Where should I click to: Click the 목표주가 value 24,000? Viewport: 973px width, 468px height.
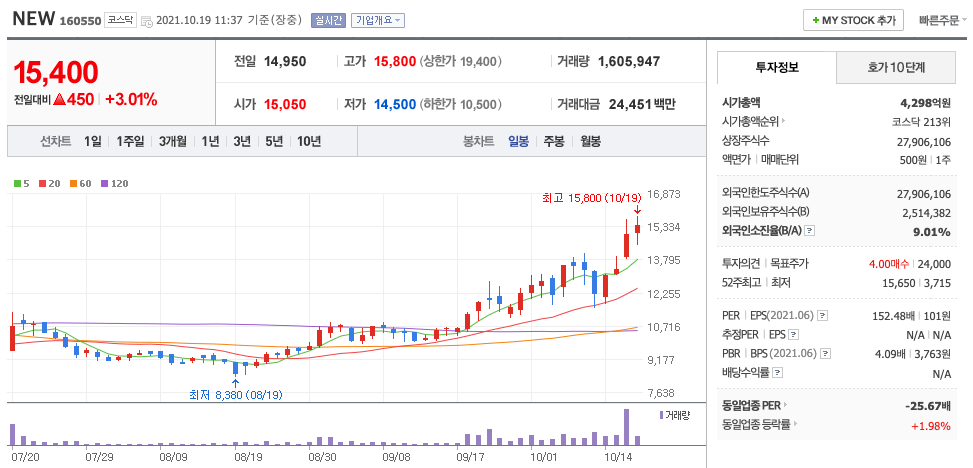point(936,264)
